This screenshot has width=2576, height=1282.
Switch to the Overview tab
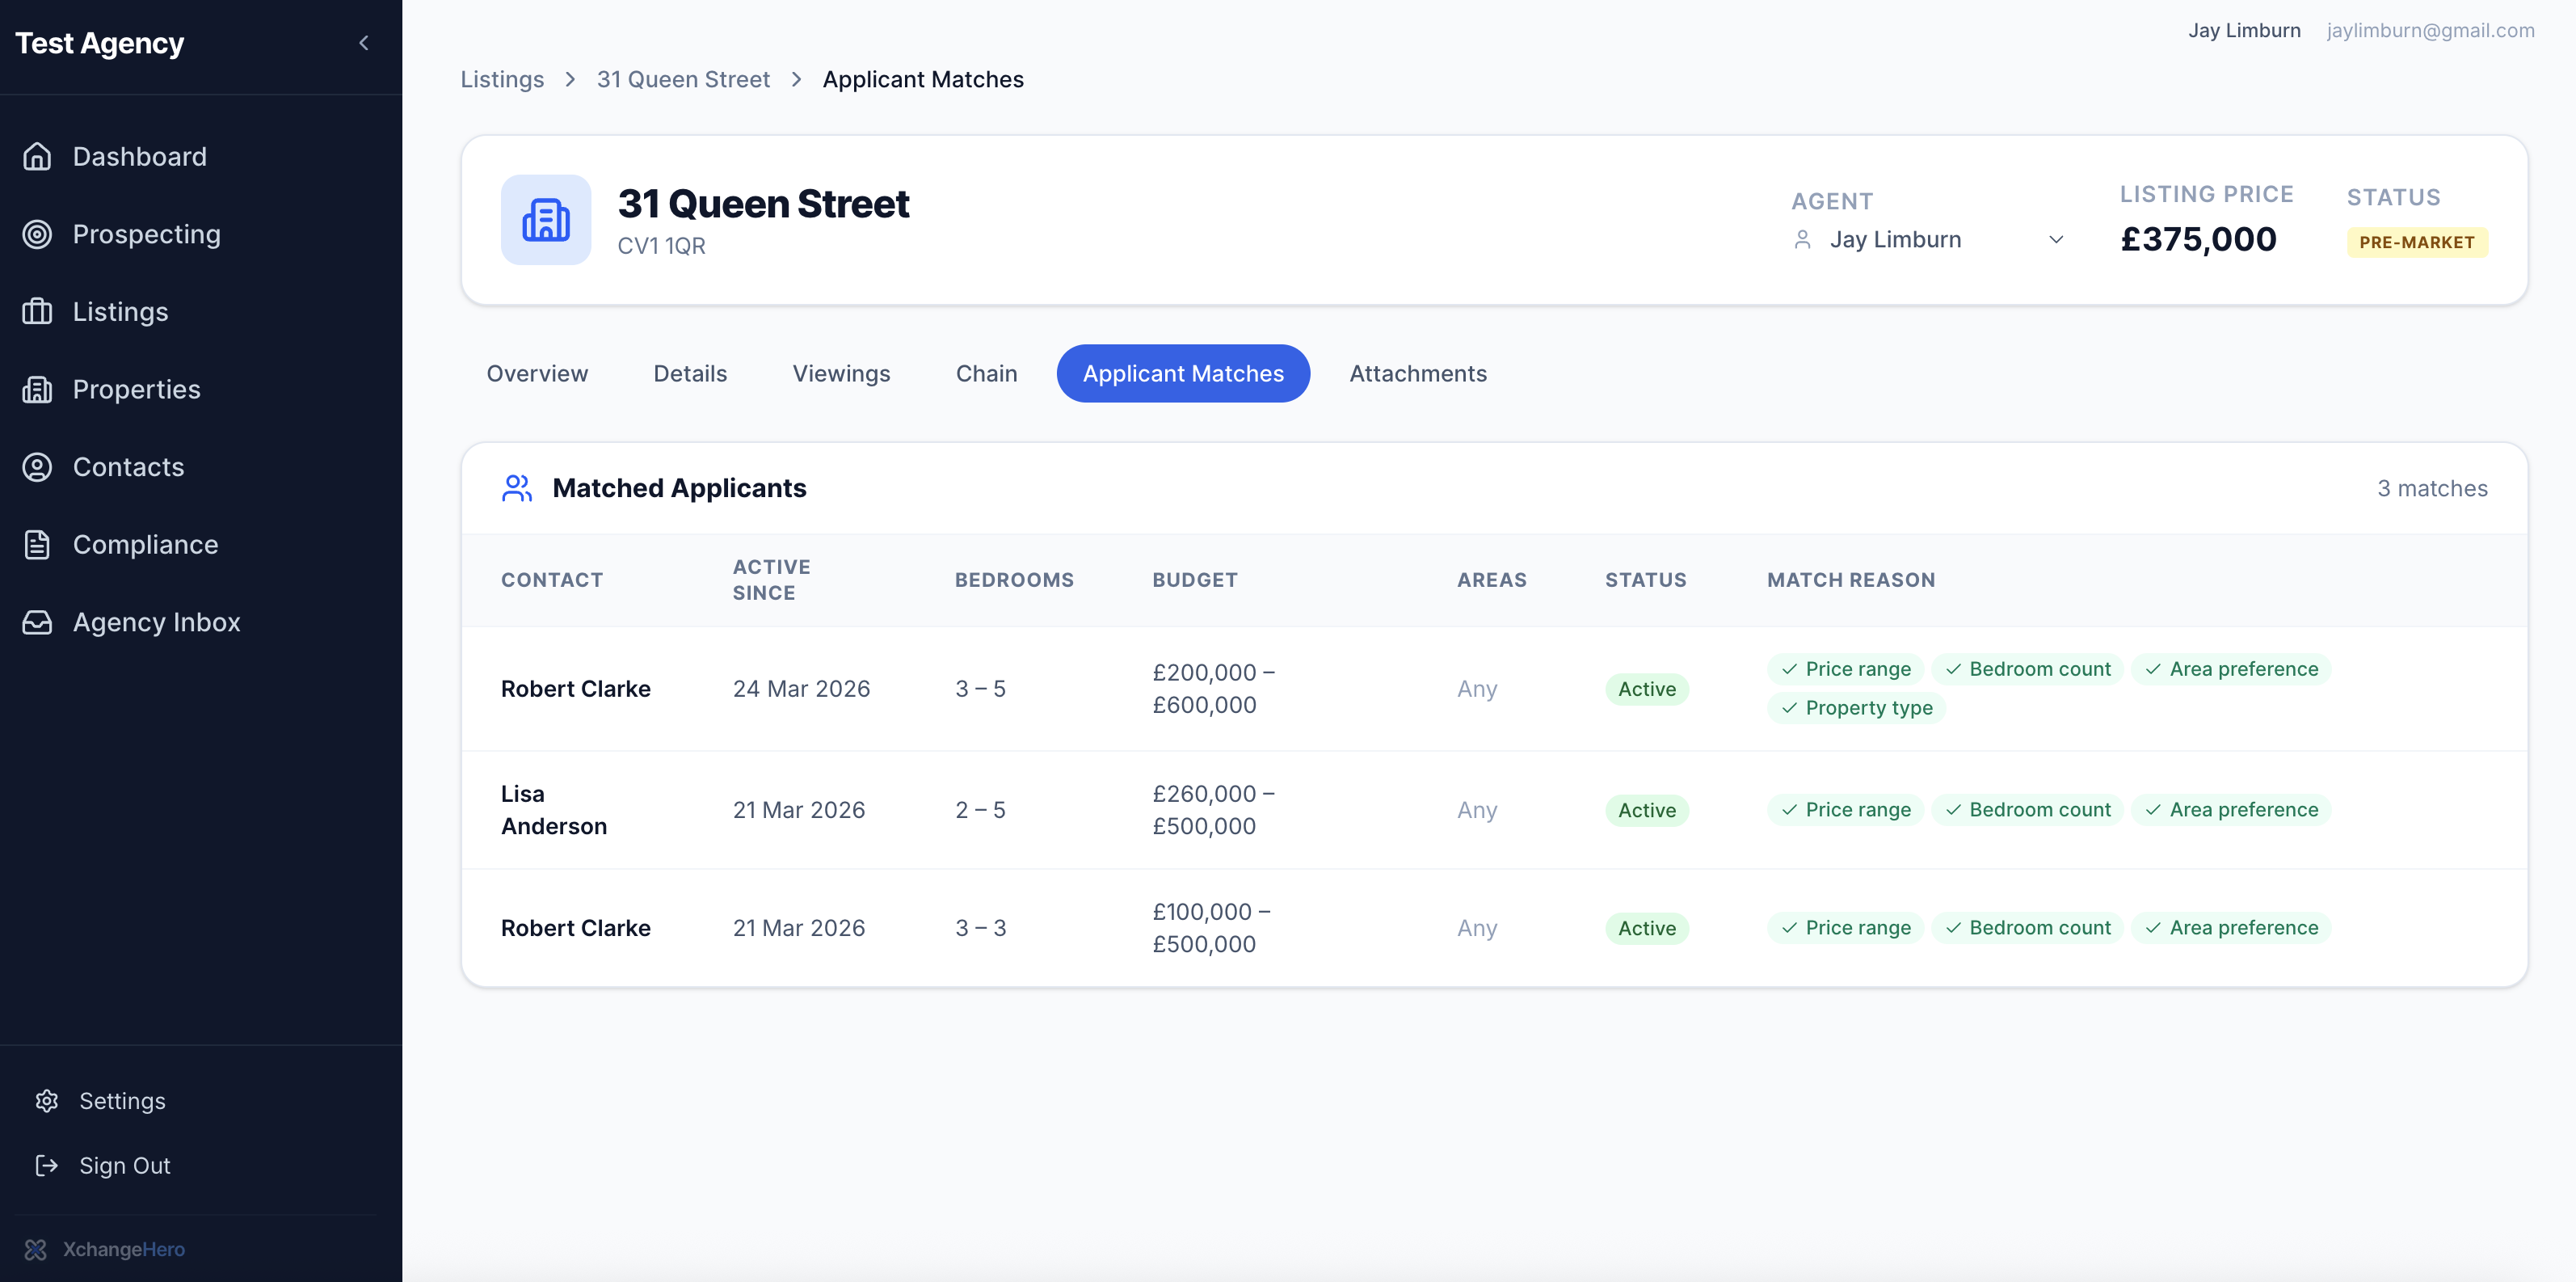point(537,373)
